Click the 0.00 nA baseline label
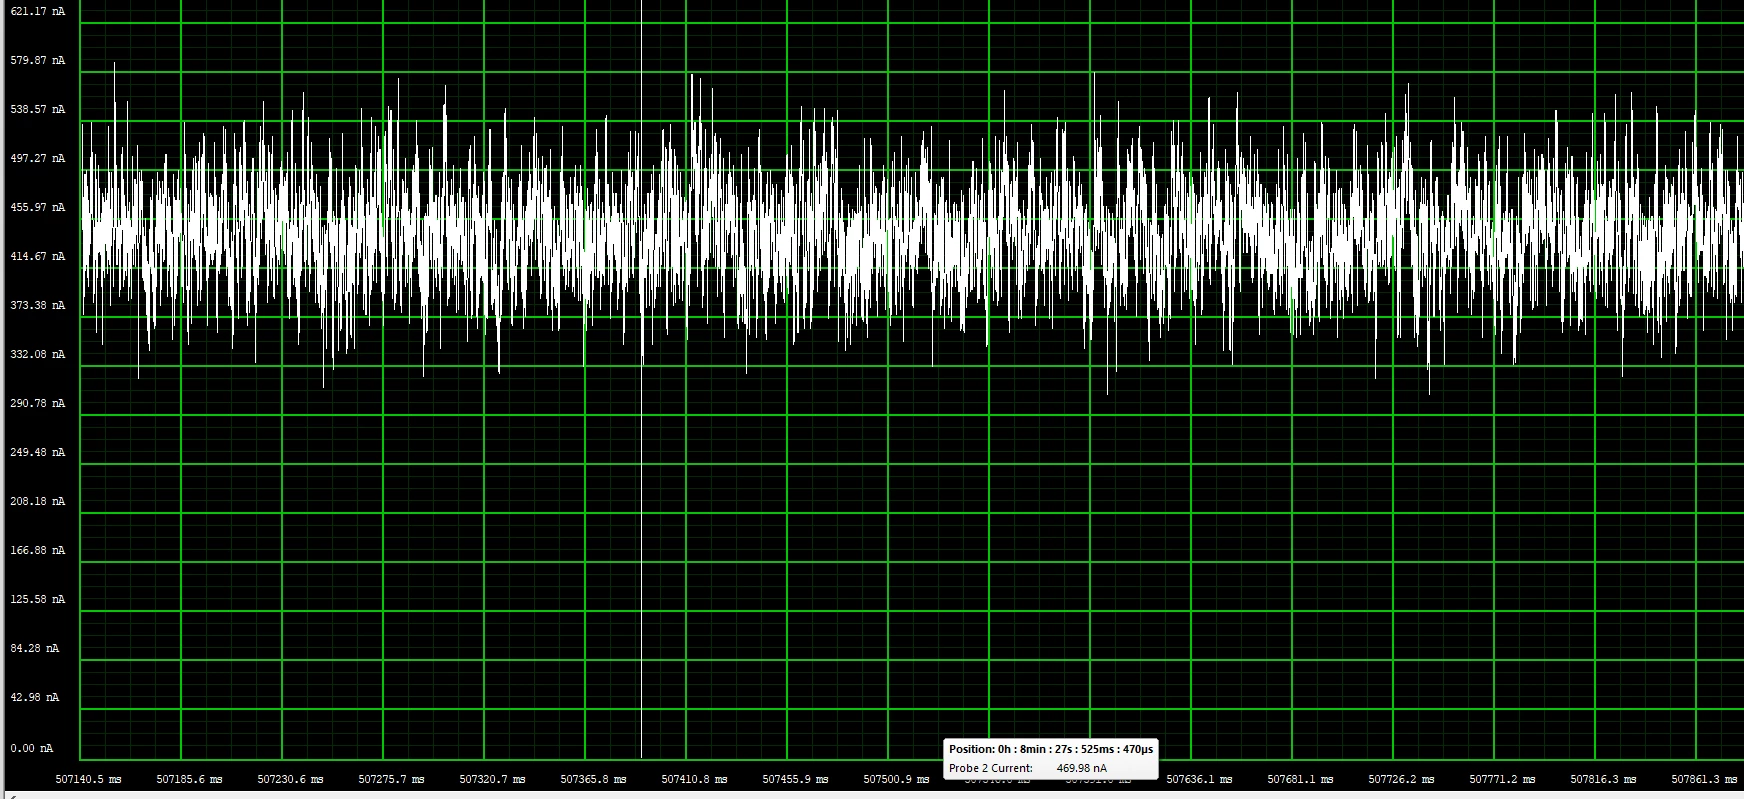Viewport: 1744px width, 799px height. click(x=32, y=748)
